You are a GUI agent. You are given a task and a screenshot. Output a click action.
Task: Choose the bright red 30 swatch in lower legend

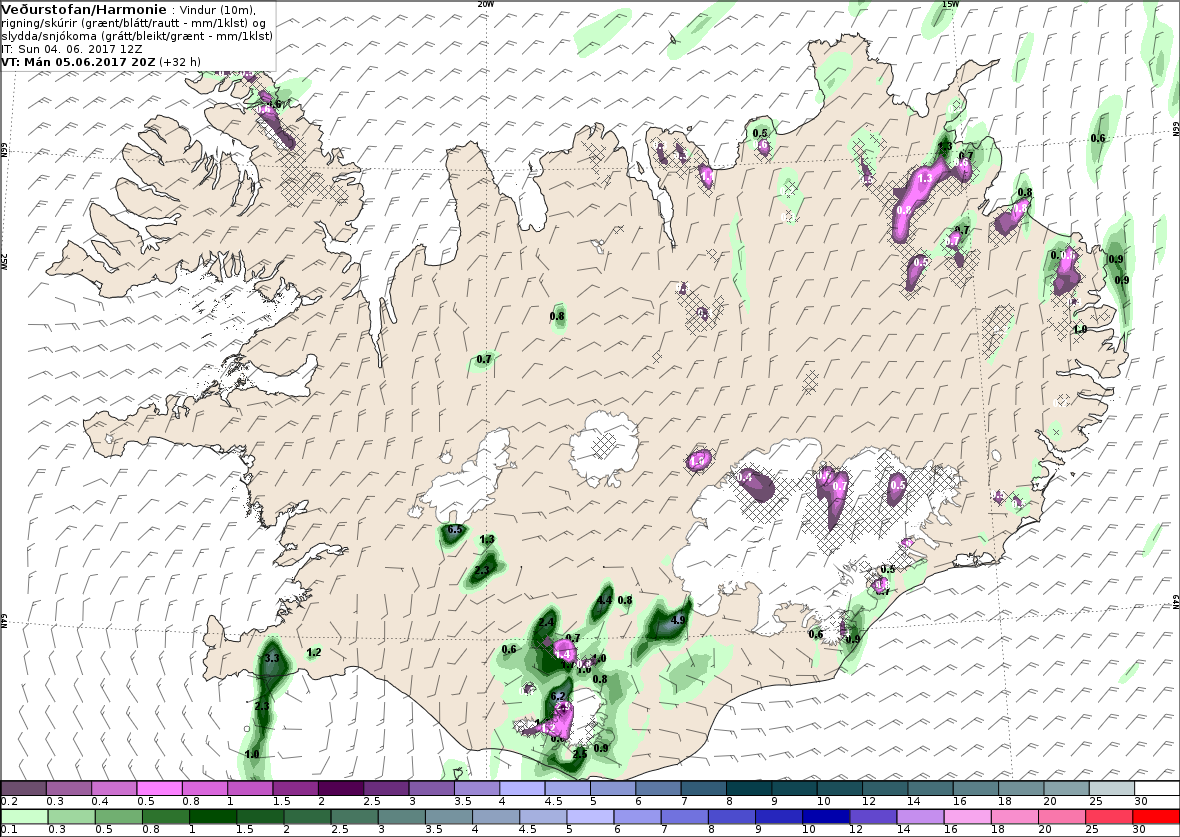click(x=1156, y=817)
